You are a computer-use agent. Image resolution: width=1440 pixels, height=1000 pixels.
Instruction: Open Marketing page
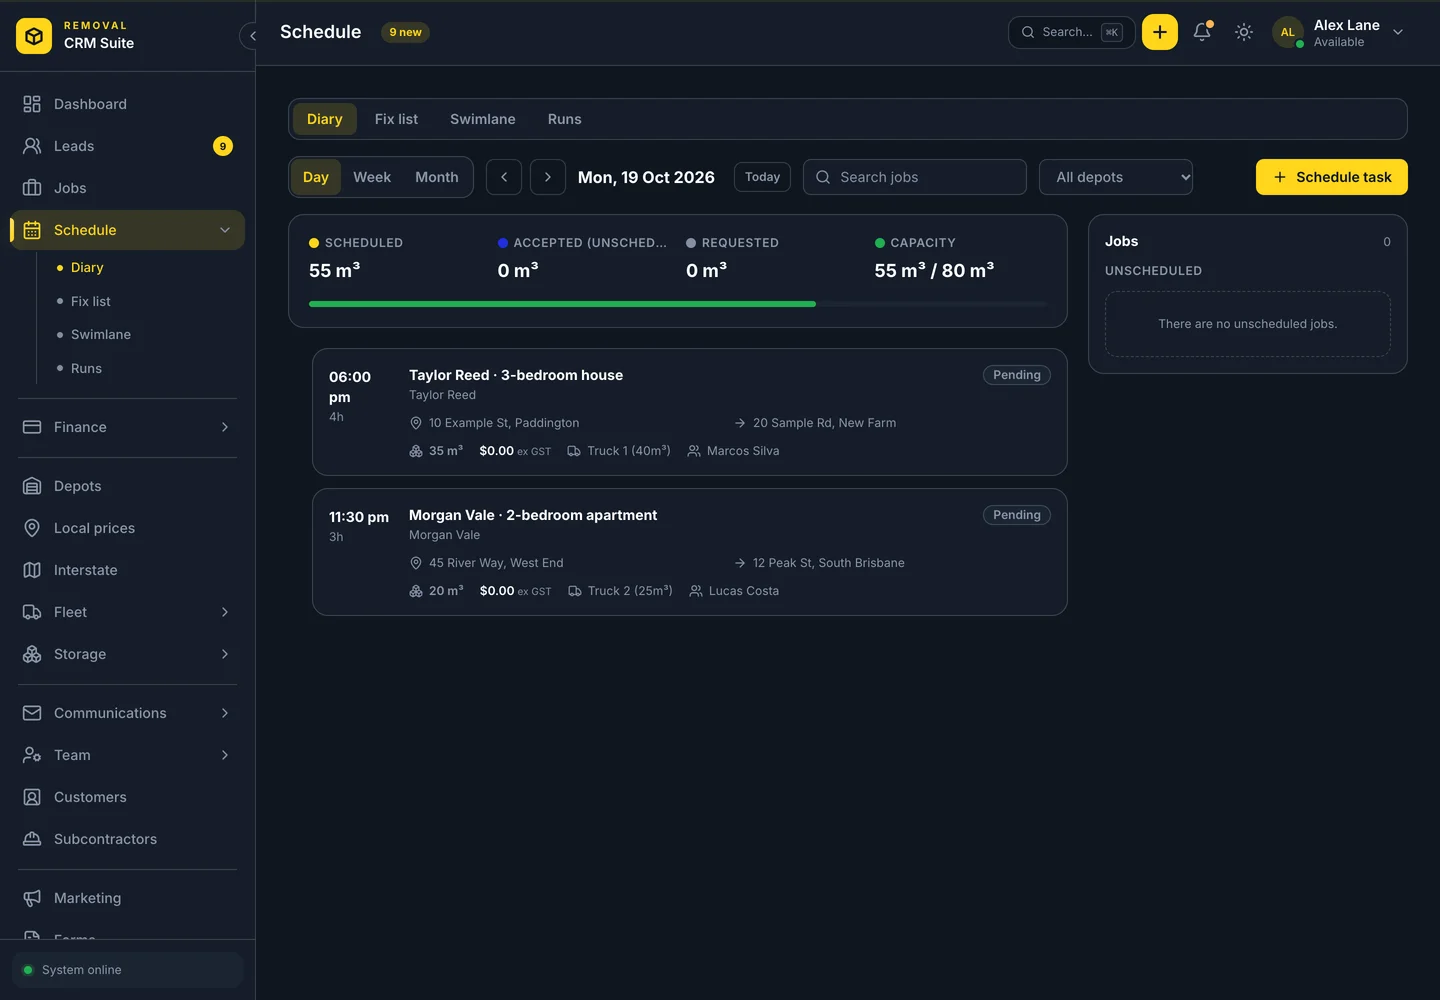pos(128,898)
